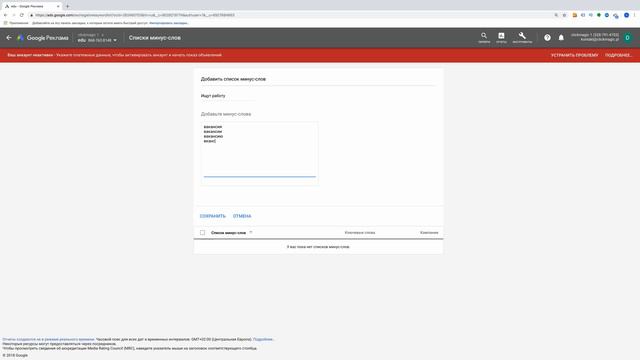The image size is (640, 360).
Task: Open the search tool in the header
Action: pos(484,38)
